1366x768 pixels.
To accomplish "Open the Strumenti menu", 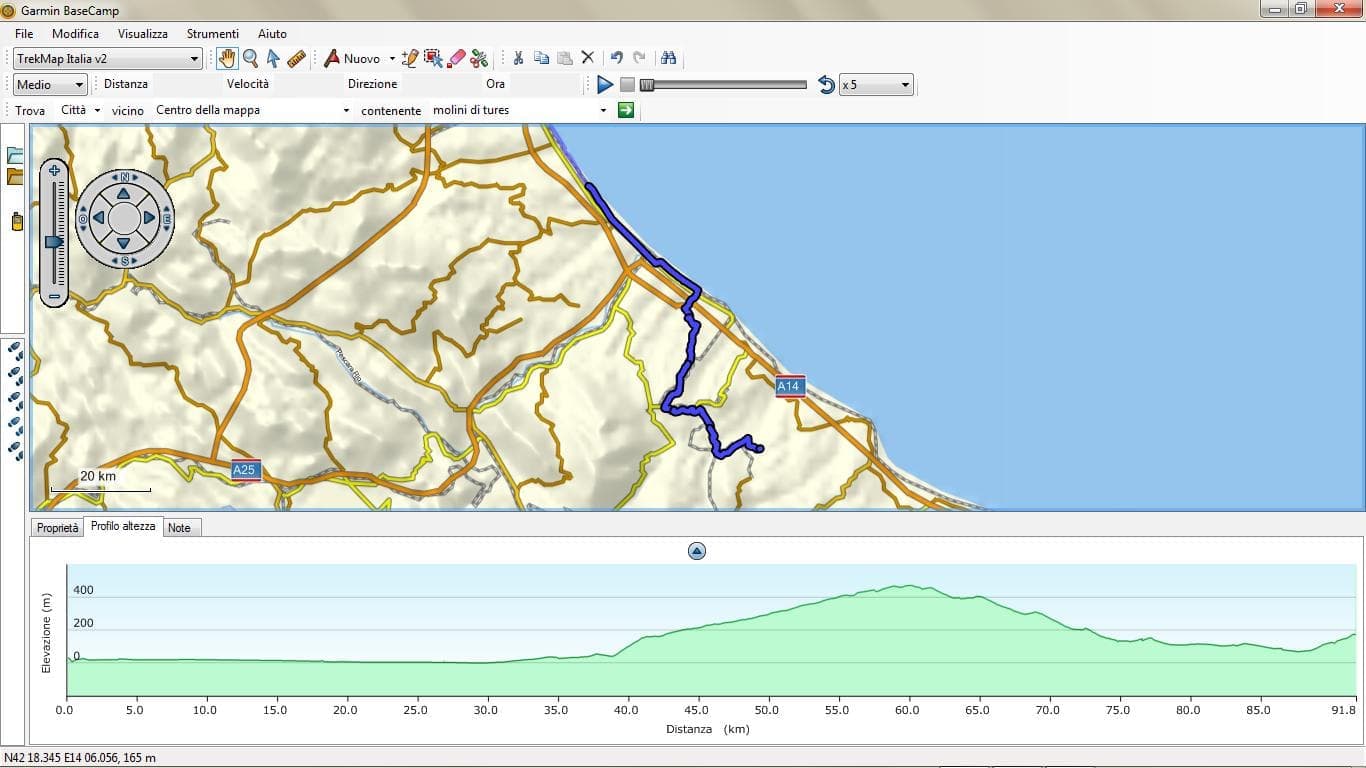I will (213, 34).
